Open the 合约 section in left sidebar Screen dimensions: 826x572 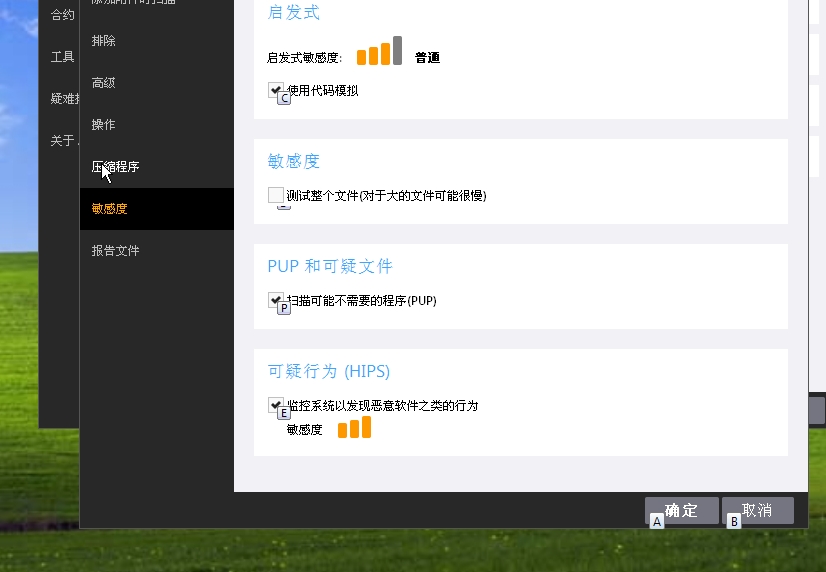pyautogui.click(x=62, y=15)
